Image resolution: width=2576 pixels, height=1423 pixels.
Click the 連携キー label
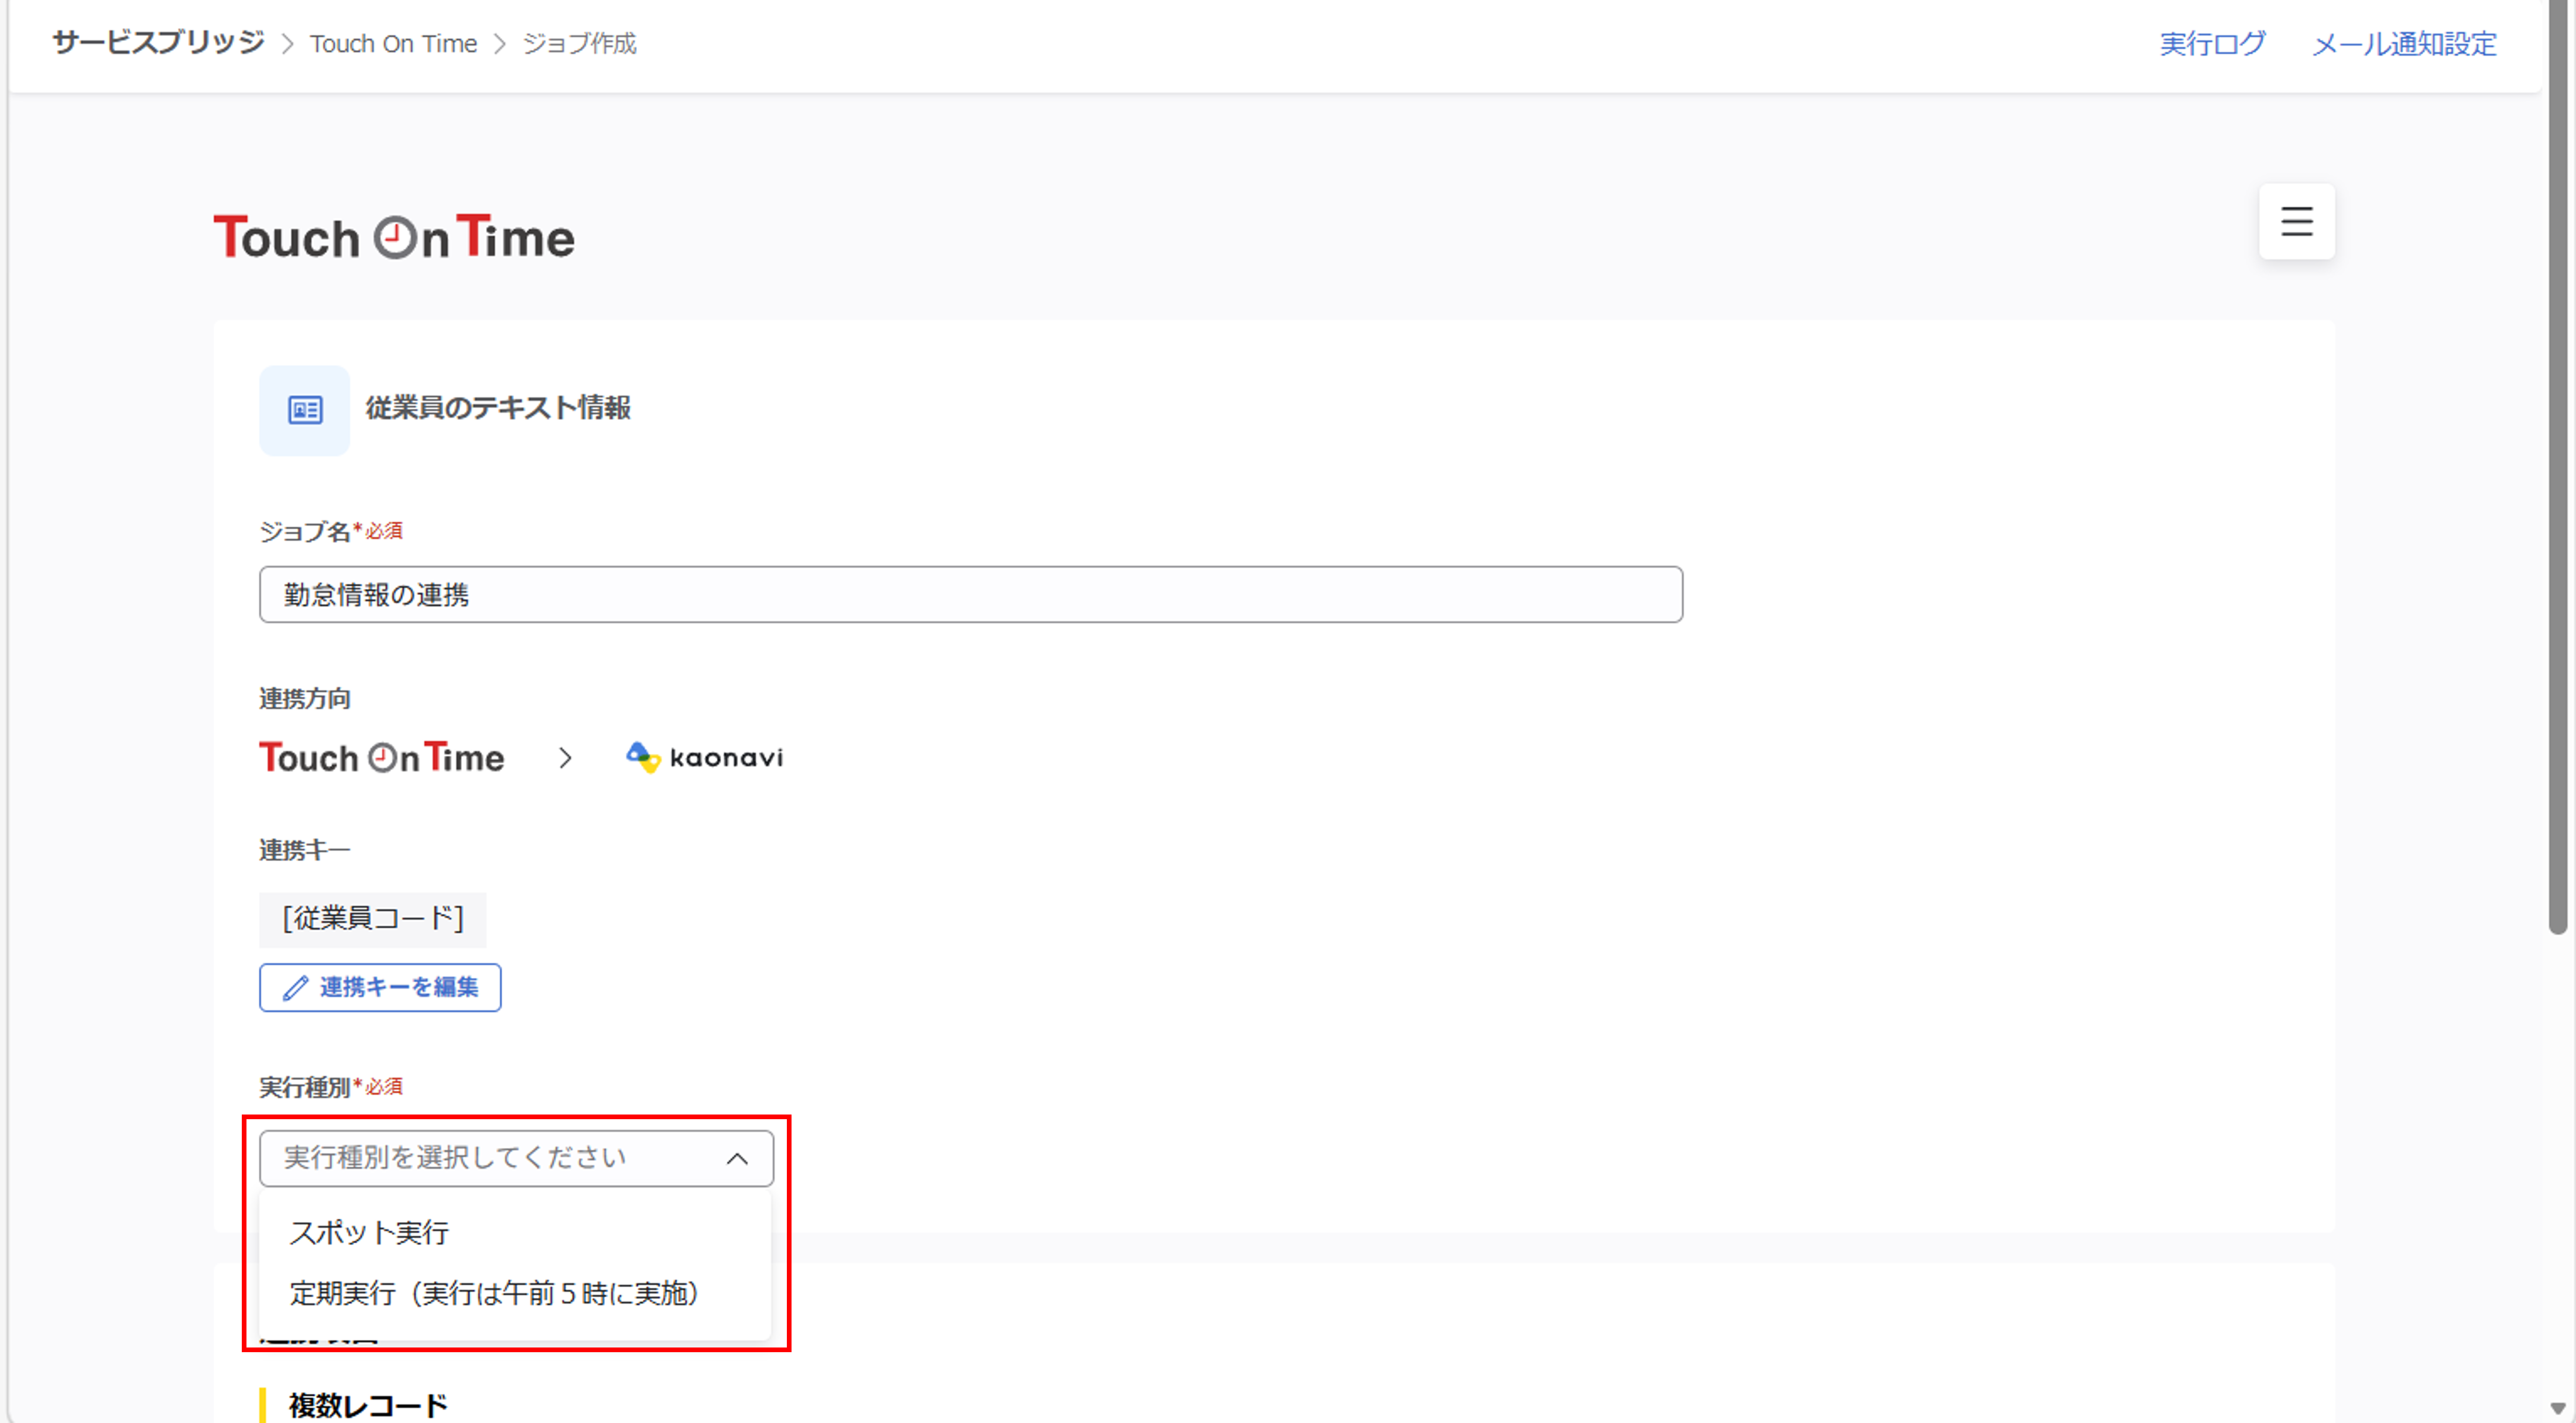tap(305, 850)
